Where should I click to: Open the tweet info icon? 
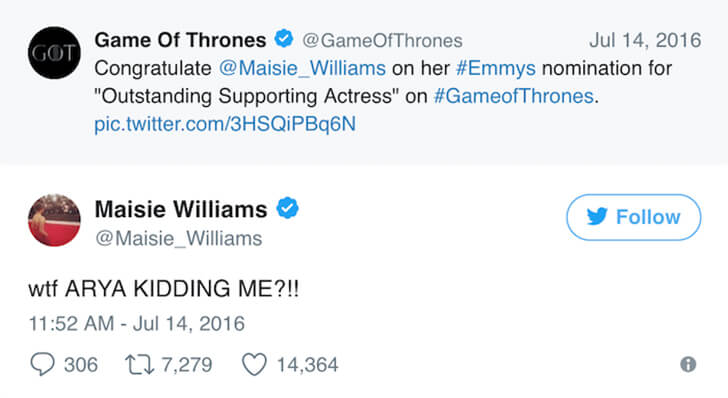coord(688,364)
